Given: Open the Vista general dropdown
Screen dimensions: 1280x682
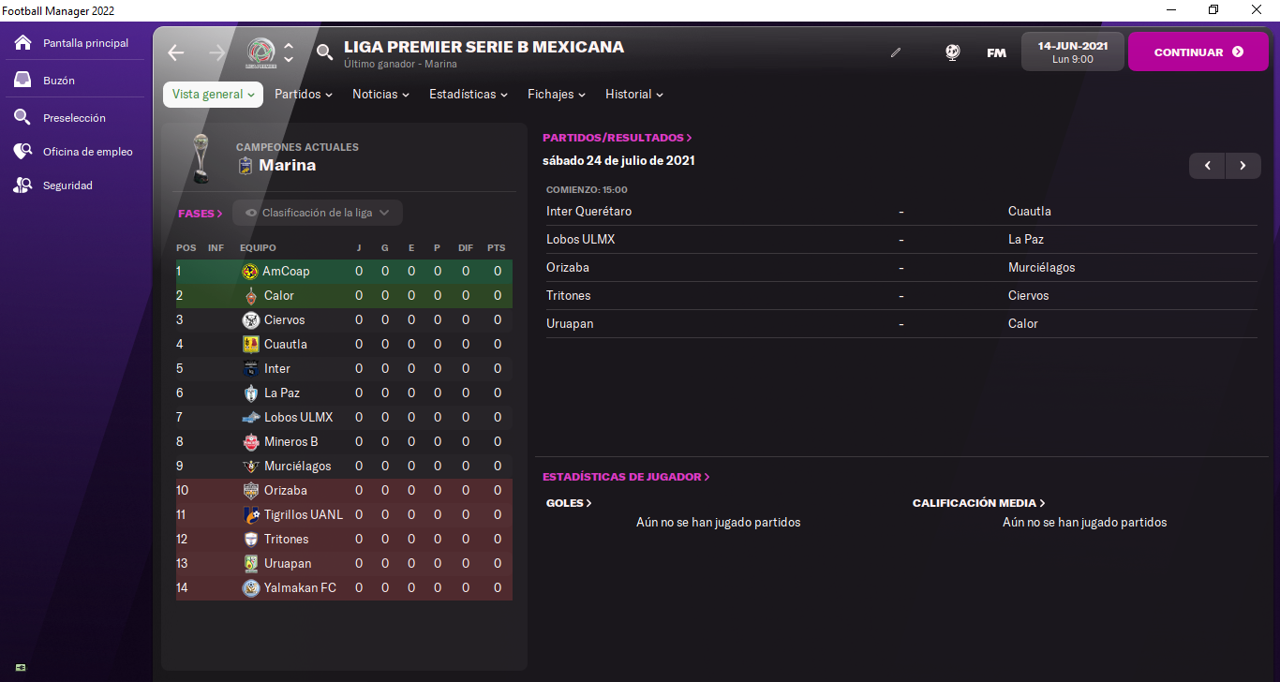Looking at the screenshot, I should (x=213, y=94).
